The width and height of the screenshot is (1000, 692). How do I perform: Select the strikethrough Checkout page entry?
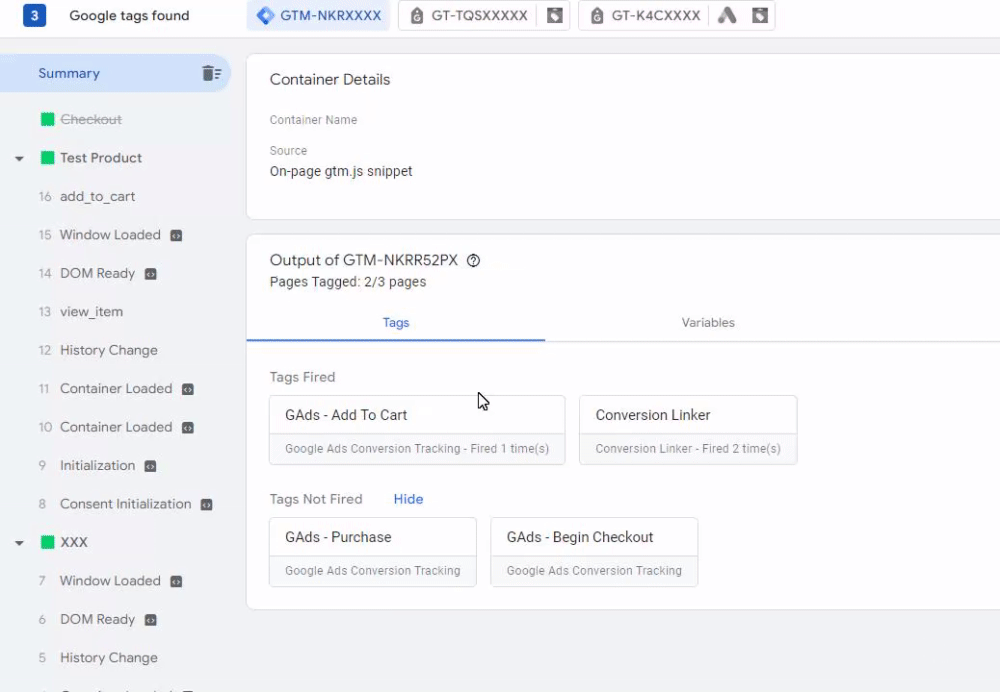(91, 119)
